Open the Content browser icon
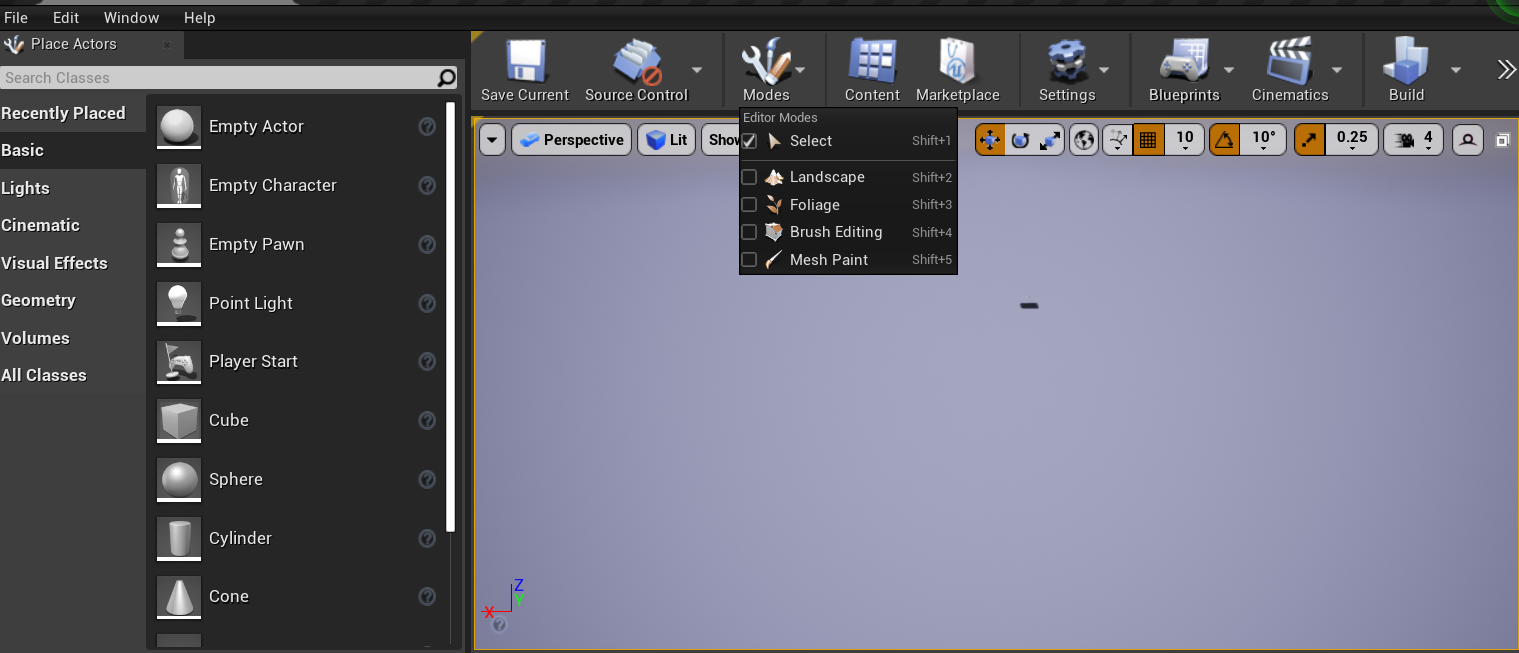The image size is (1519, 653). click(x=872, y=62)
